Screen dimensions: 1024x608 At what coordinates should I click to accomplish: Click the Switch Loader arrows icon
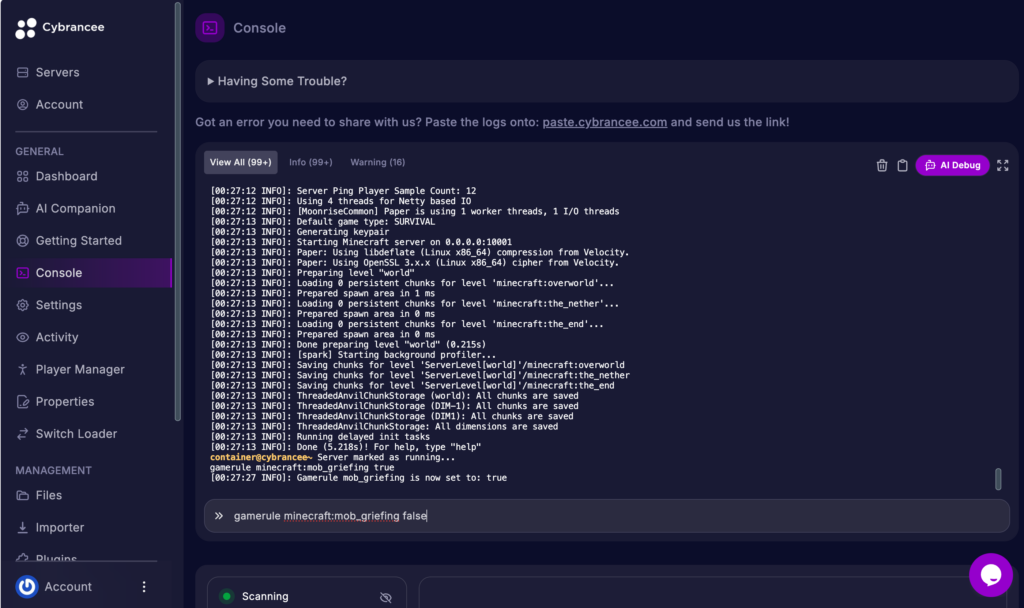(x=23, y=434)
